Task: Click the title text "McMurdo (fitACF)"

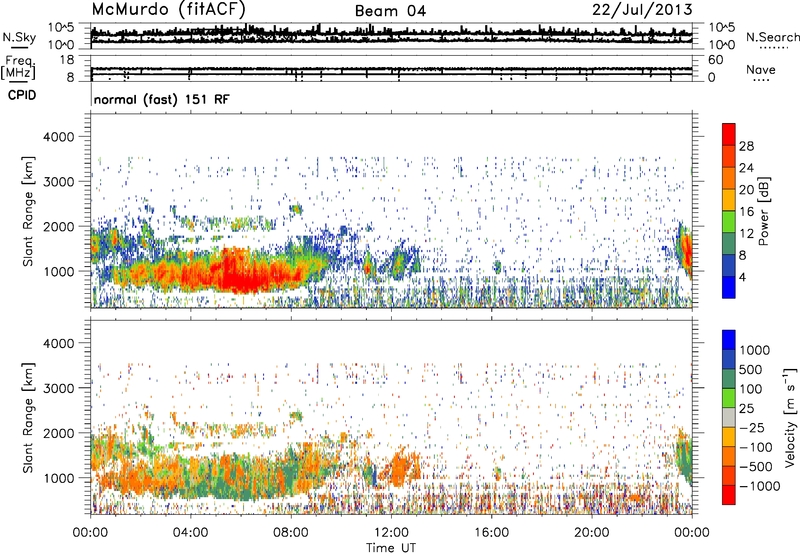Action: pyautogui.click(x=169, y=9)
